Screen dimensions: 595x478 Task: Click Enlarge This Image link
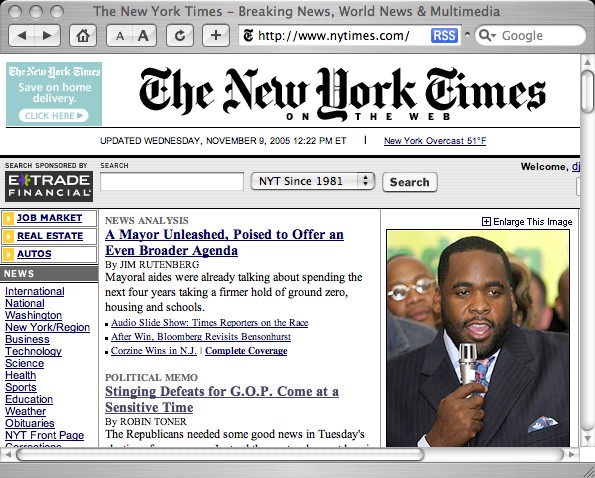[x=532, y=222]
